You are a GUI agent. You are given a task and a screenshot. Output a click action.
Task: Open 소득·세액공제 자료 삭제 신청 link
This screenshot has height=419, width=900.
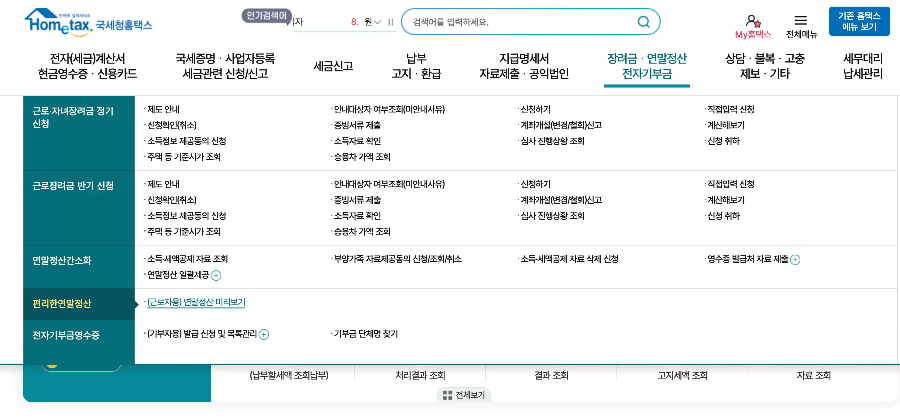pos(569,259)
